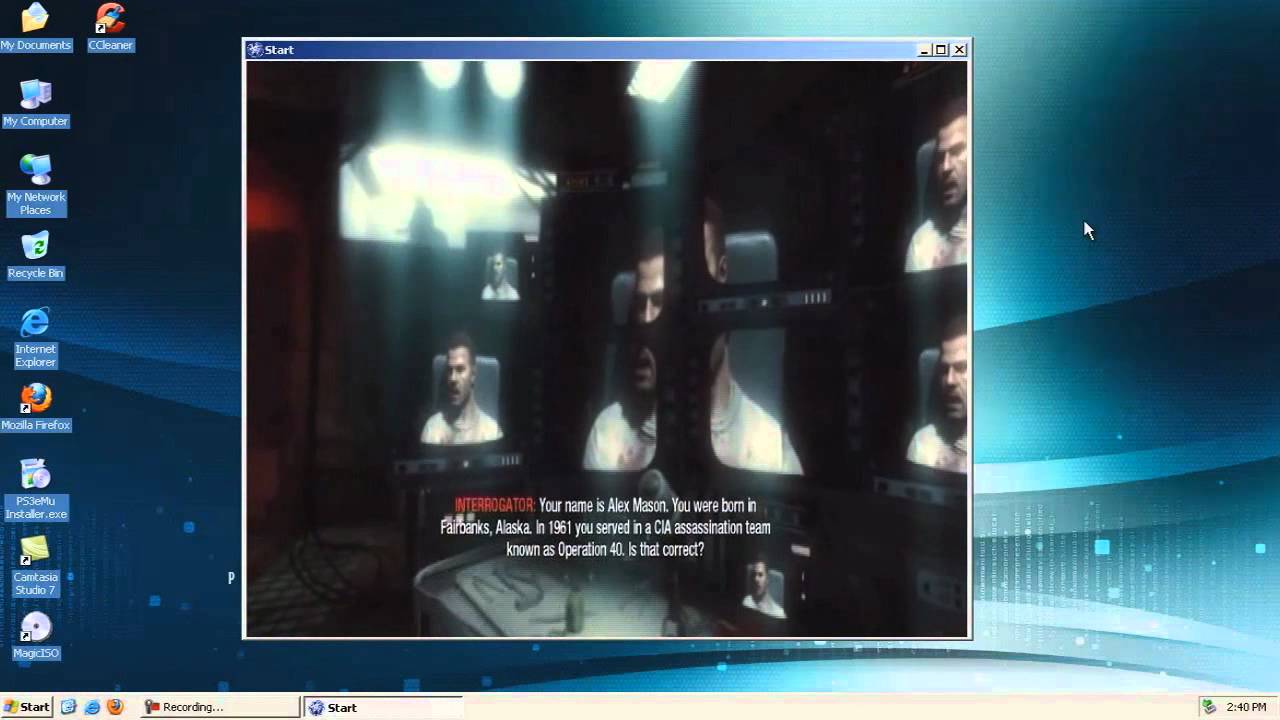Click the Start window title bar icon
1280x720 pixels.
click(x=255, y=50)
